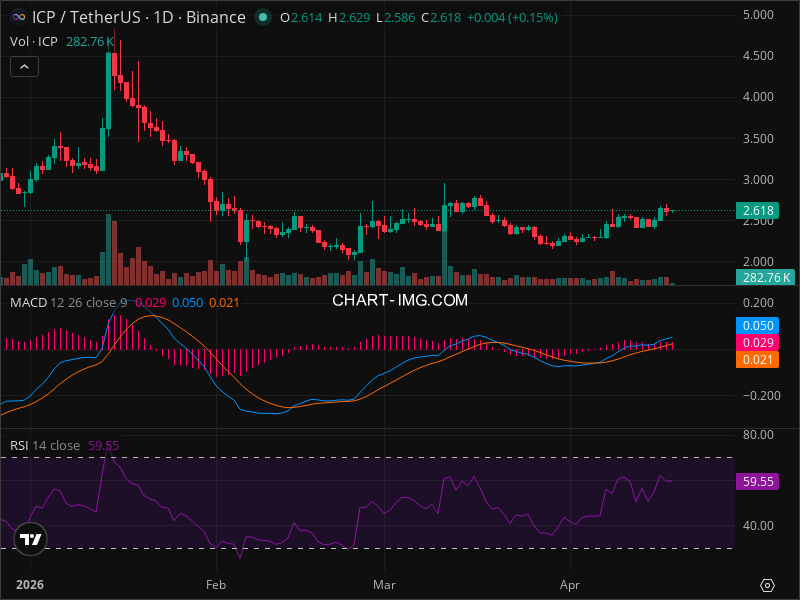Click the close value C2.618

coord(441,18)
